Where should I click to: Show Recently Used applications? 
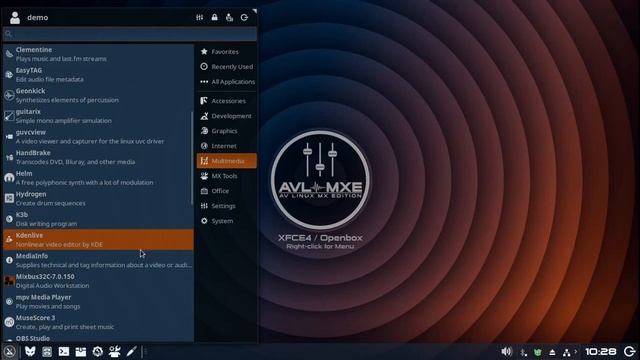[227, 67]
